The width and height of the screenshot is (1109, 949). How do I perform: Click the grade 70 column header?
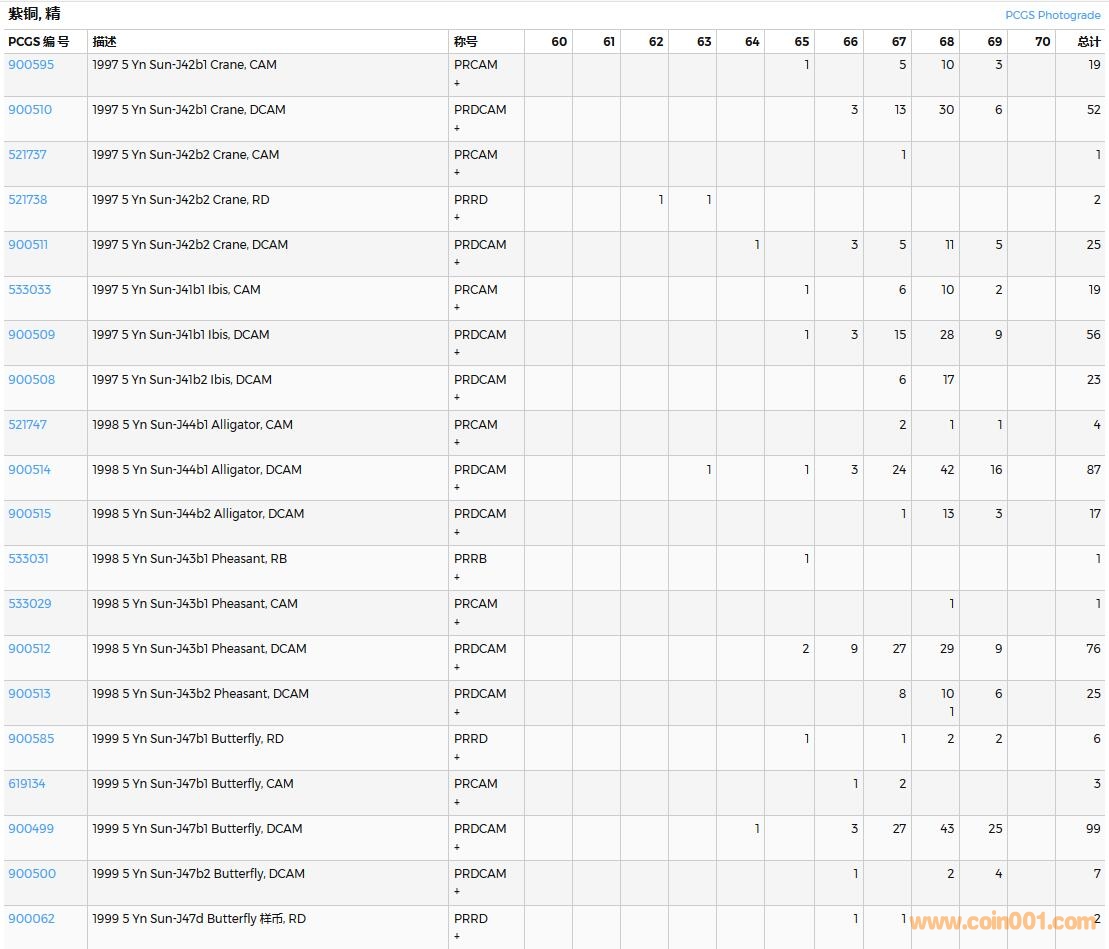pyautogui.click(x=1042, y=42)
